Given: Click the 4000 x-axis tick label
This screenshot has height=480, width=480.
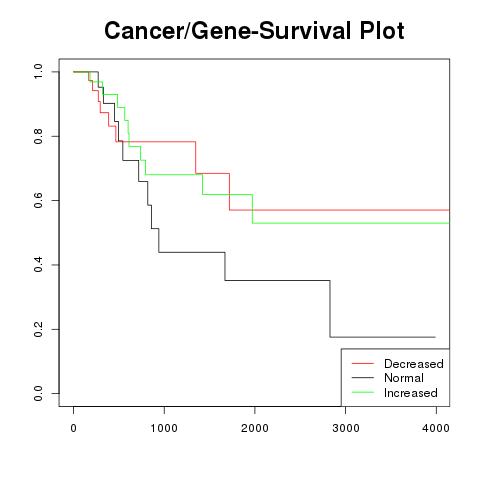Looking at the screenshot, I should coord(436,428).
